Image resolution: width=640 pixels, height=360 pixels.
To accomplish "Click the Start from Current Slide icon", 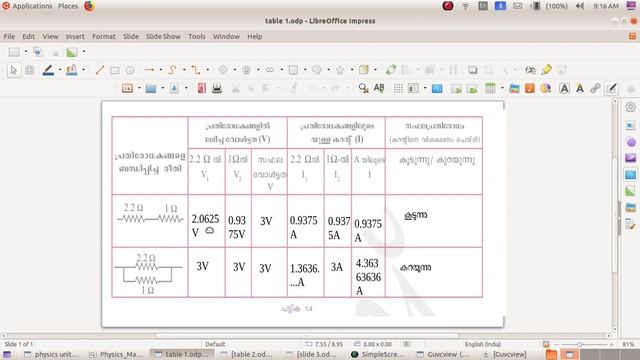I will click(x=472, y=88).
